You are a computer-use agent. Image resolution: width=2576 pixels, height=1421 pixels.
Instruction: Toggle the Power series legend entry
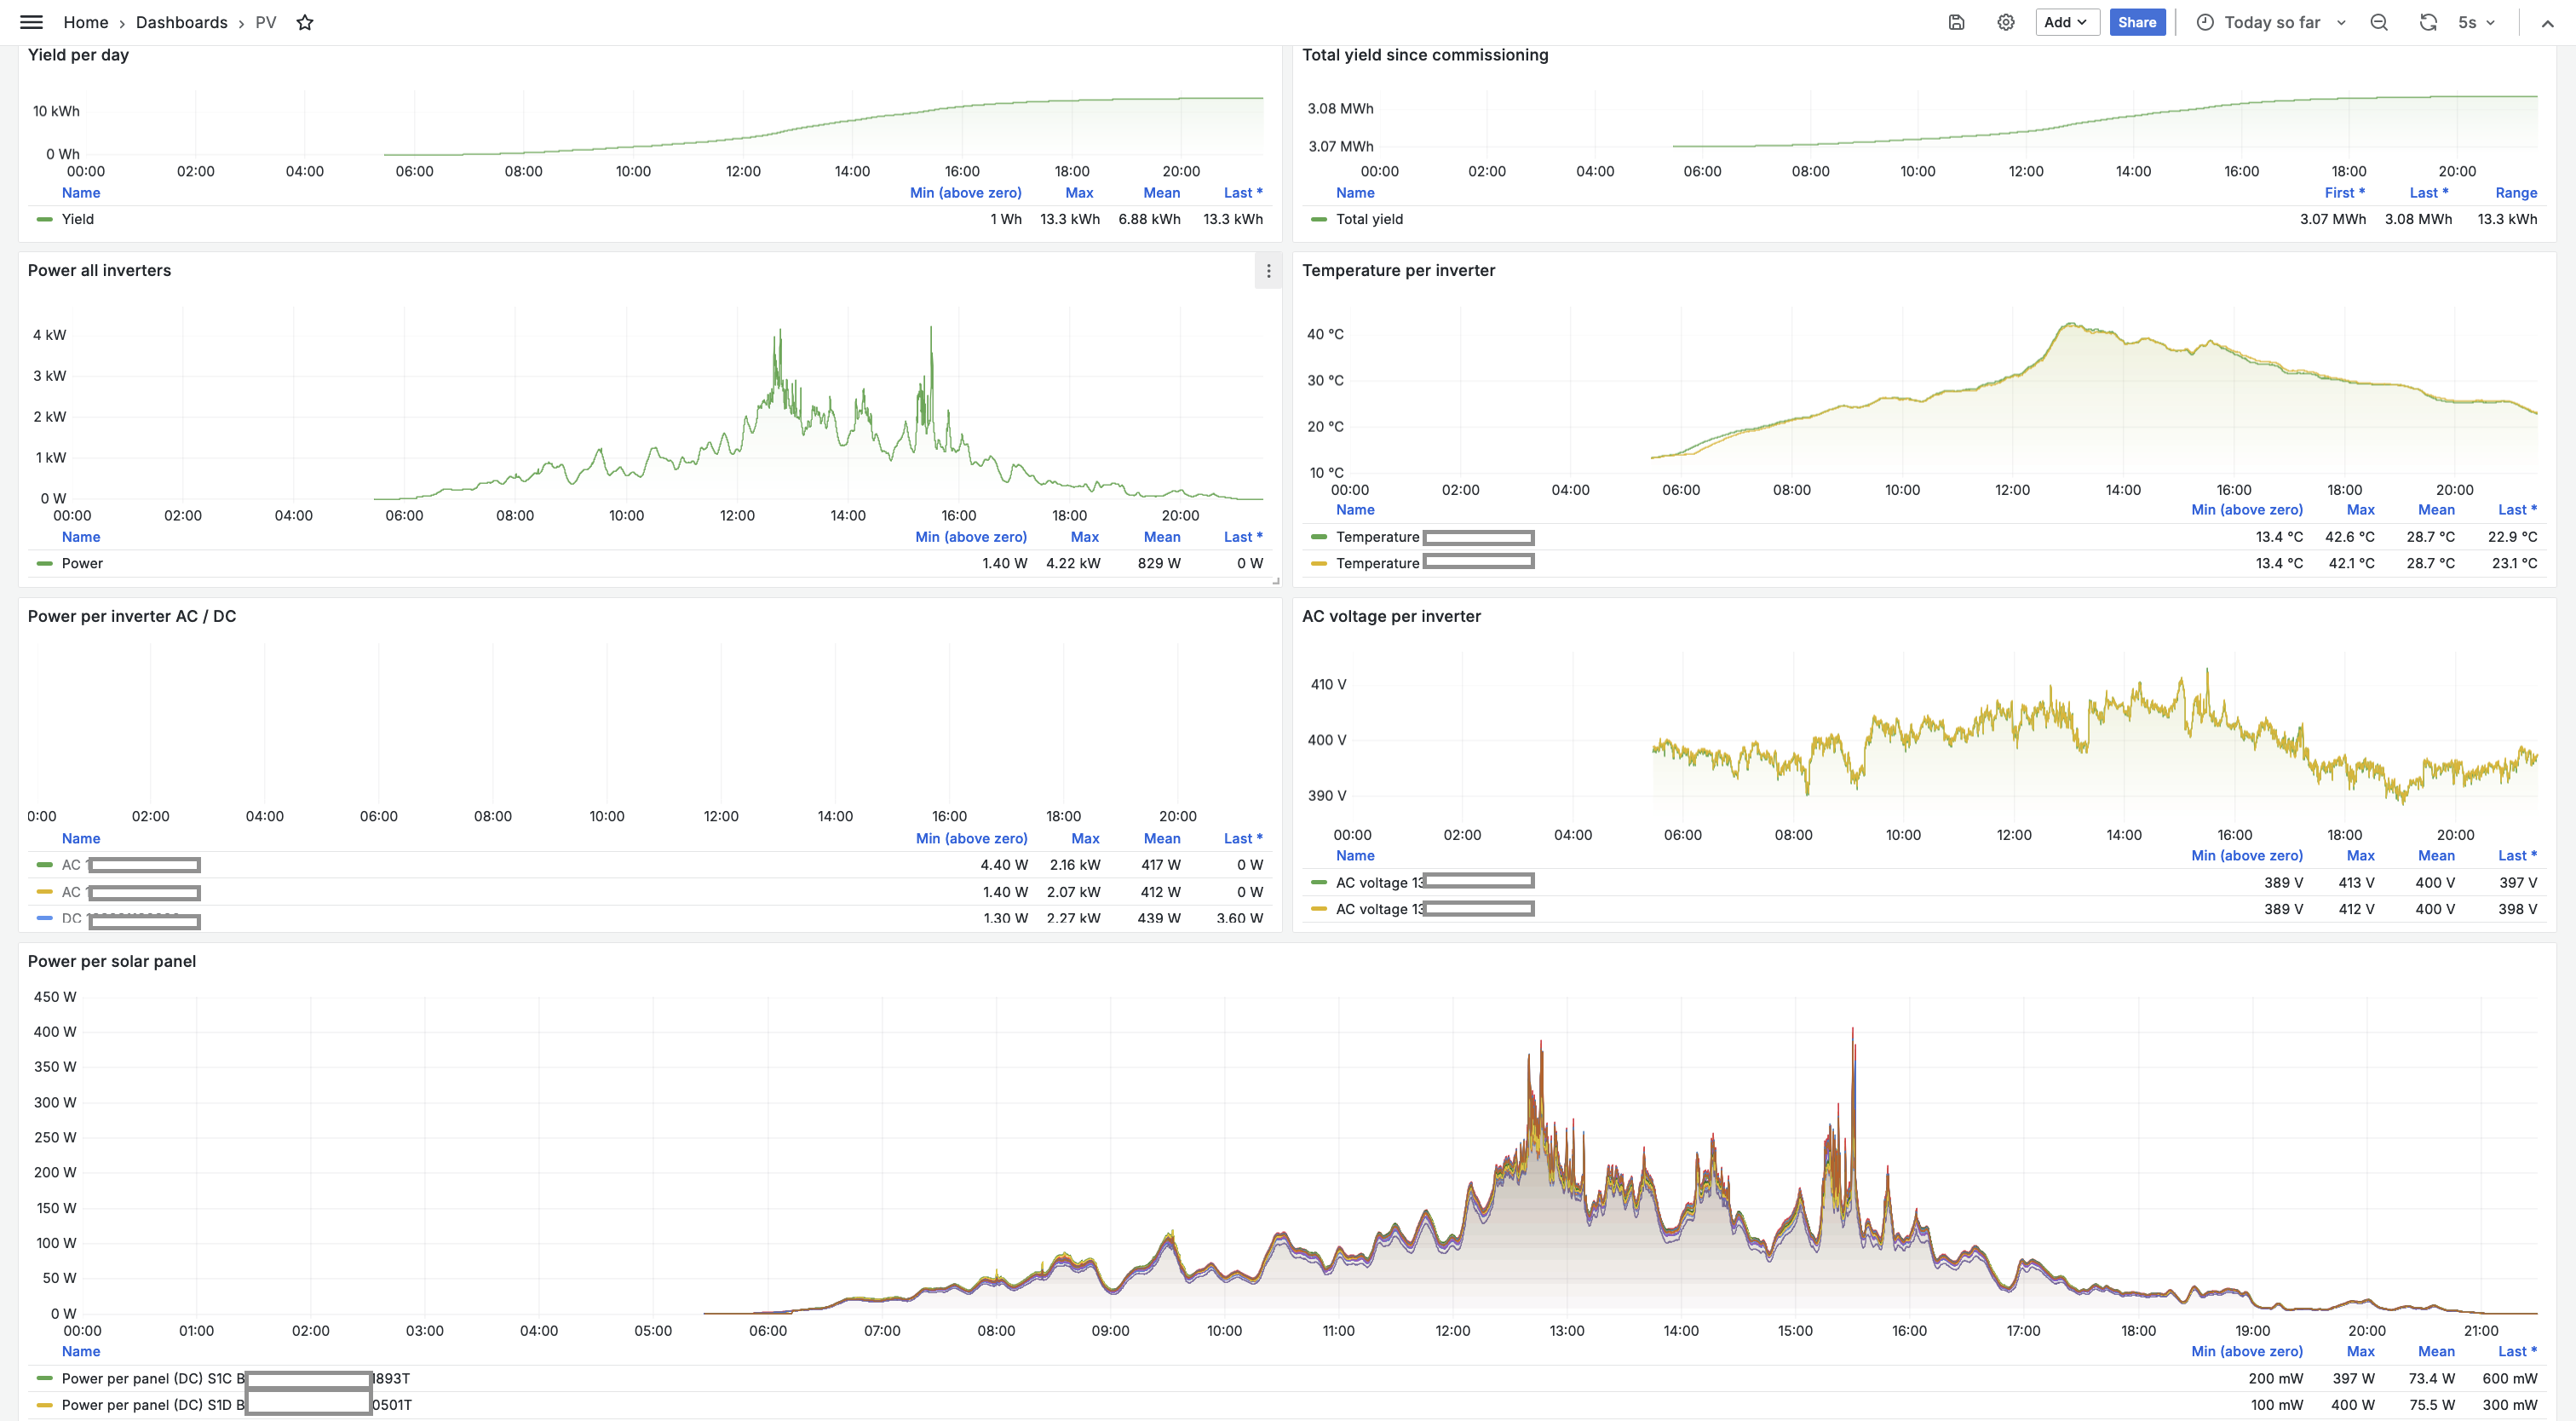pyautogui.click(x=82, y=563)
